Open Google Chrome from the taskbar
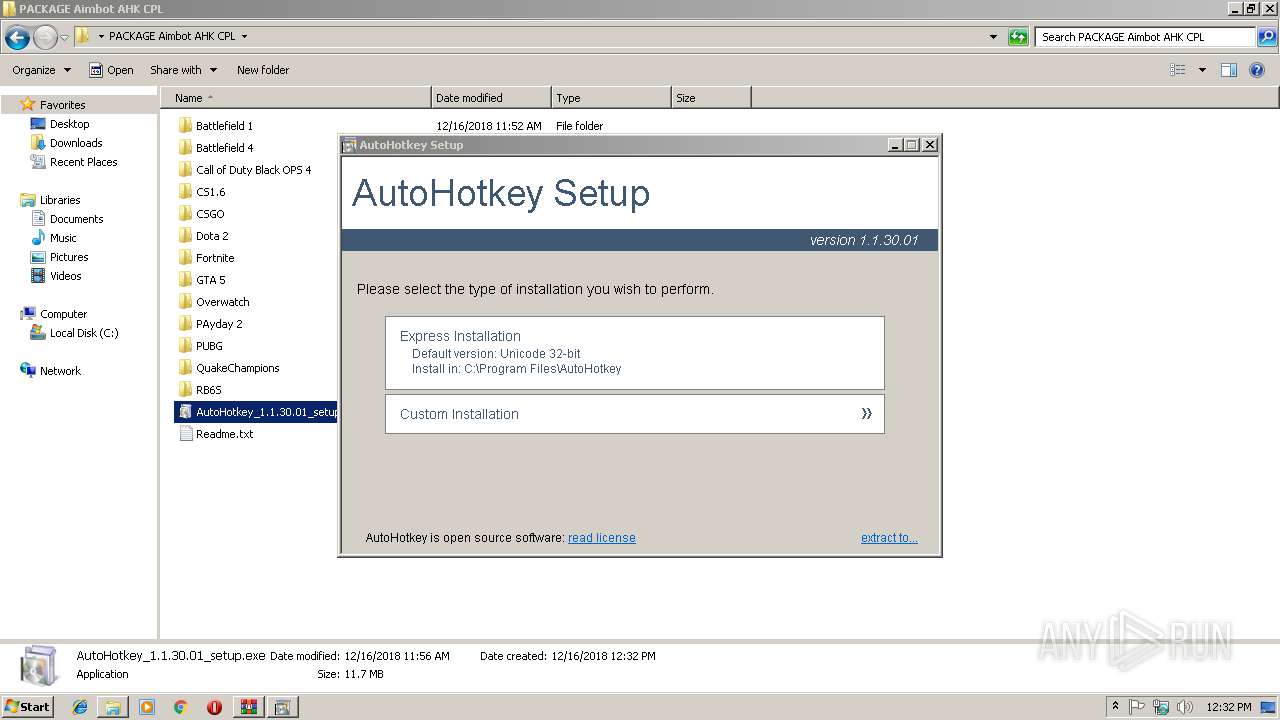The height and width of the screenshot is (720, 1280). click(x=180, y=707)
